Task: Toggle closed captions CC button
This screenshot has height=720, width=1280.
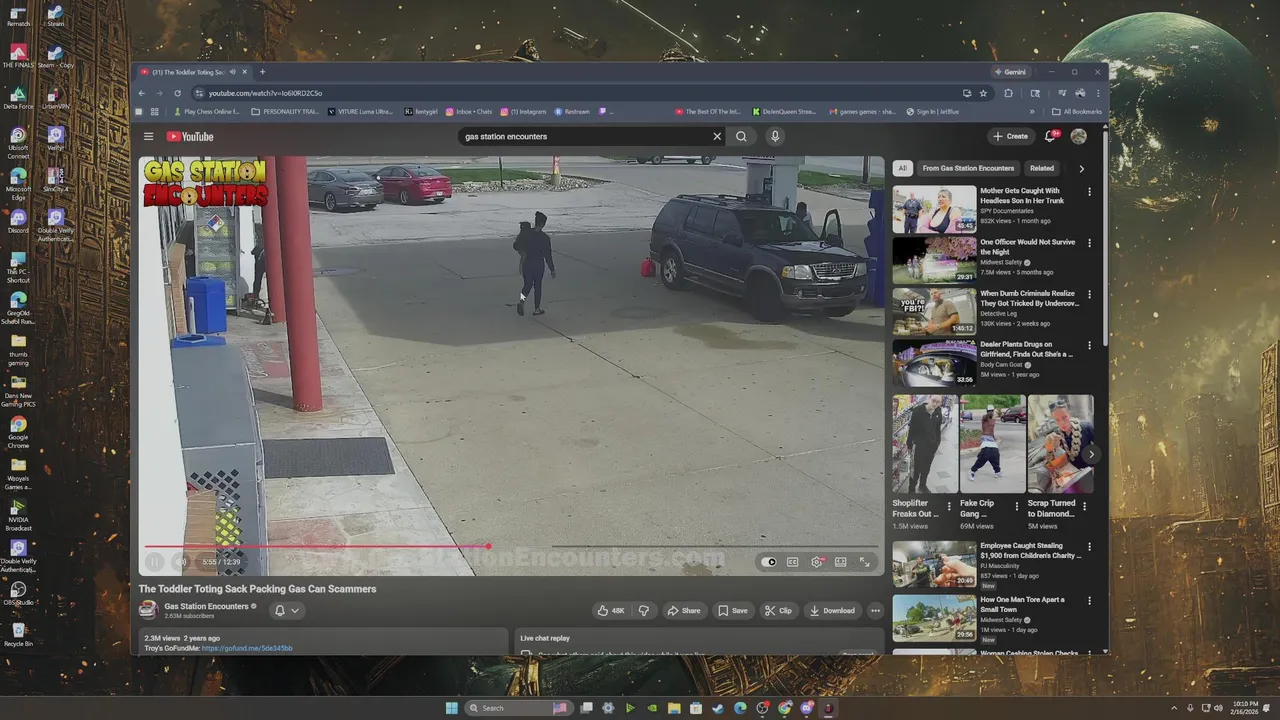Action: click(x=793, y=562)
